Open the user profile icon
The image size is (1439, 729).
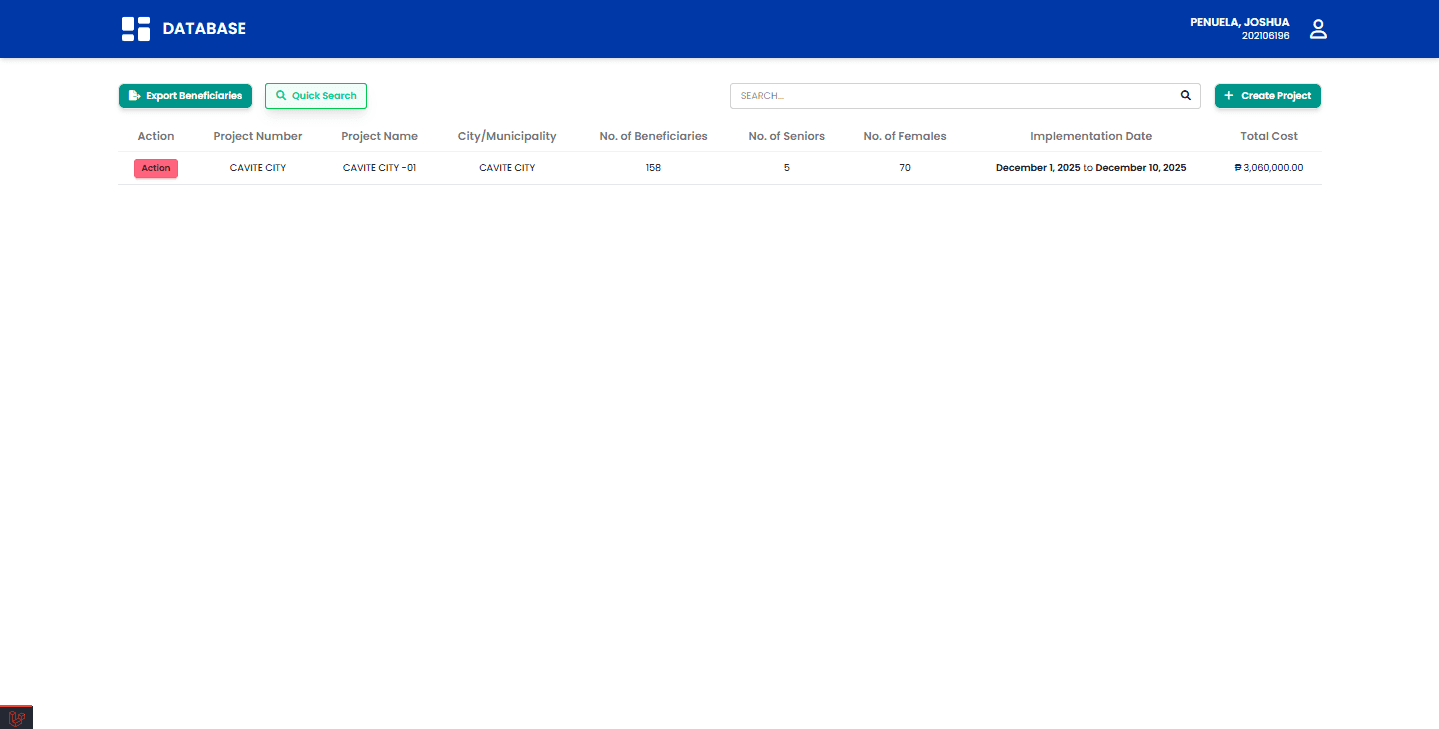click(x=1318, y=29)
